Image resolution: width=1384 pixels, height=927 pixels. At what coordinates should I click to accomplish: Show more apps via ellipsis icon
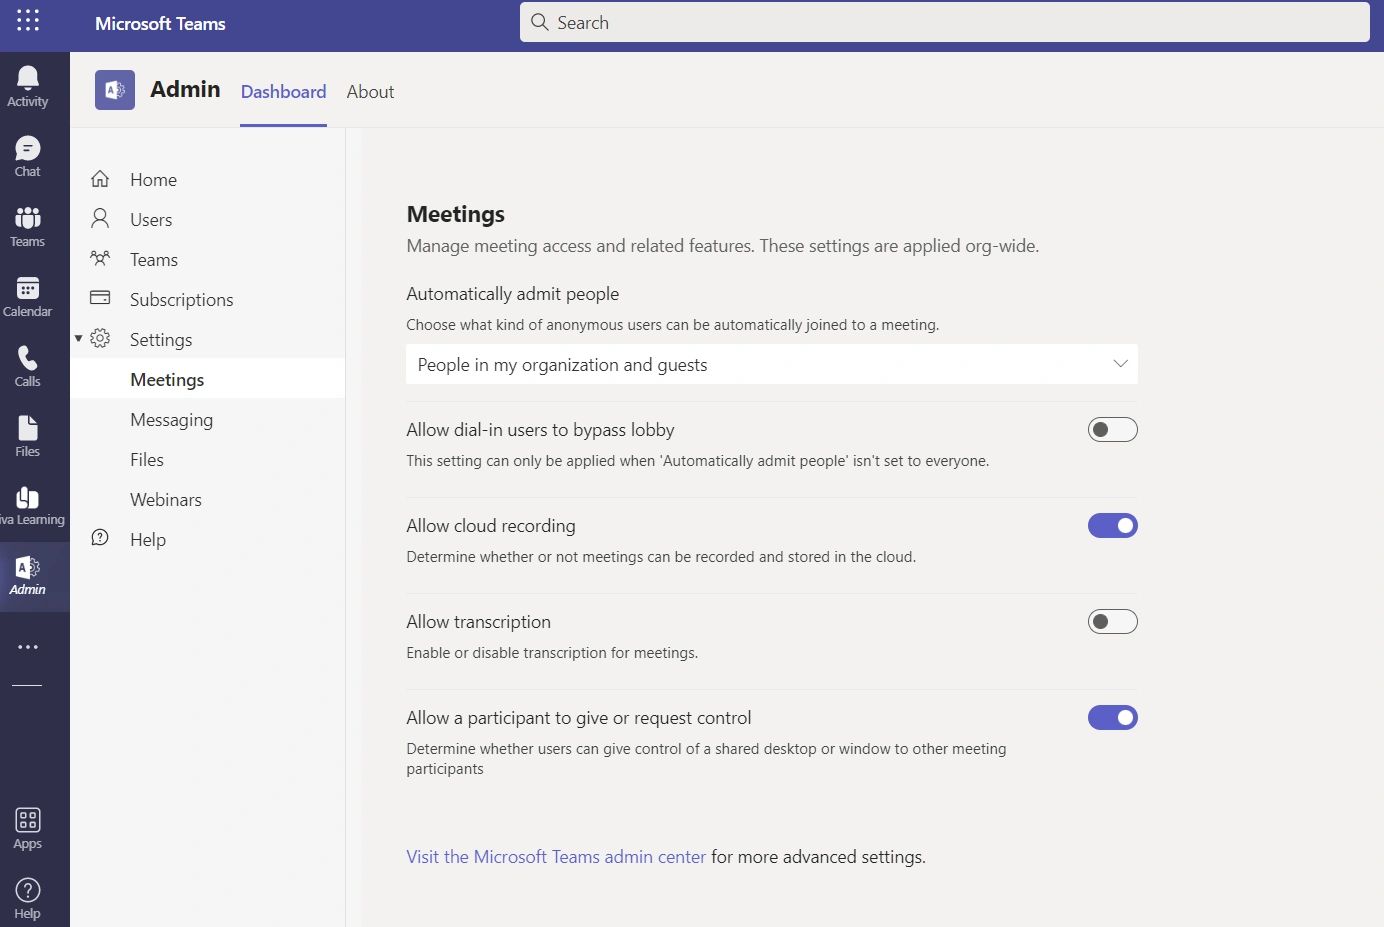coord(28,647)
